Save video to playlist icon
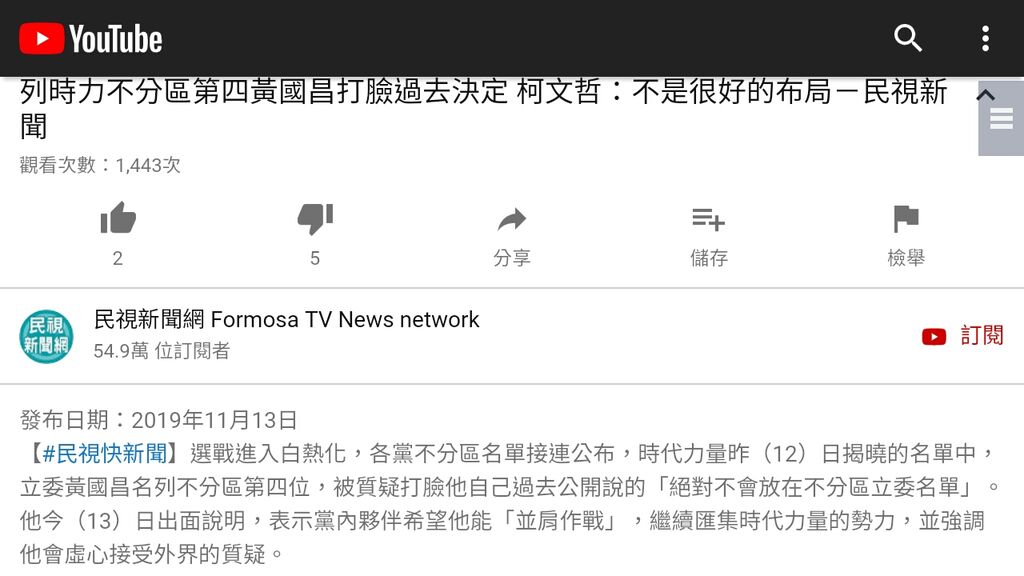 click(x=709, y=219)
